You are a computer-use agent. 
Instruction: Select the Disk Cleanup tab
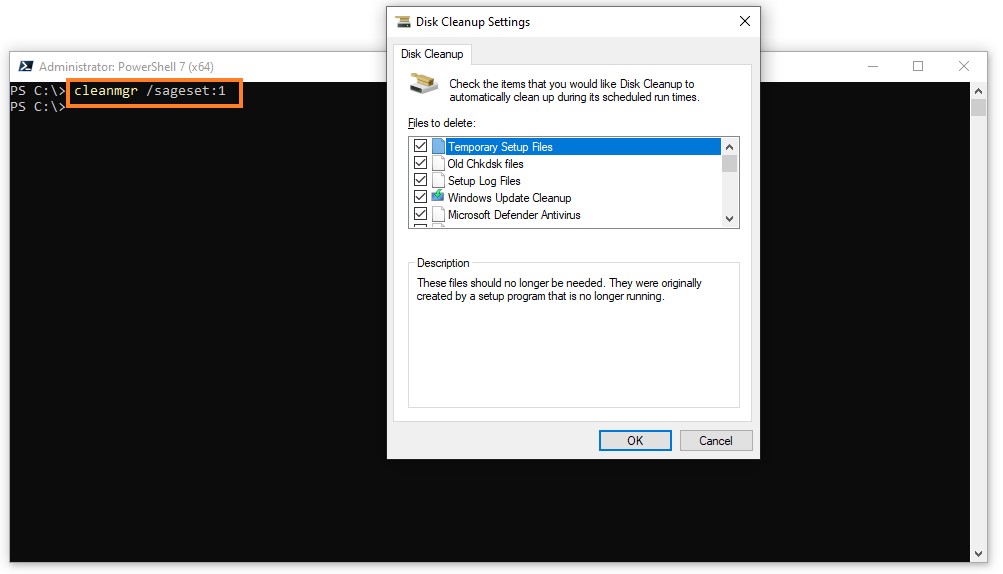432,54
